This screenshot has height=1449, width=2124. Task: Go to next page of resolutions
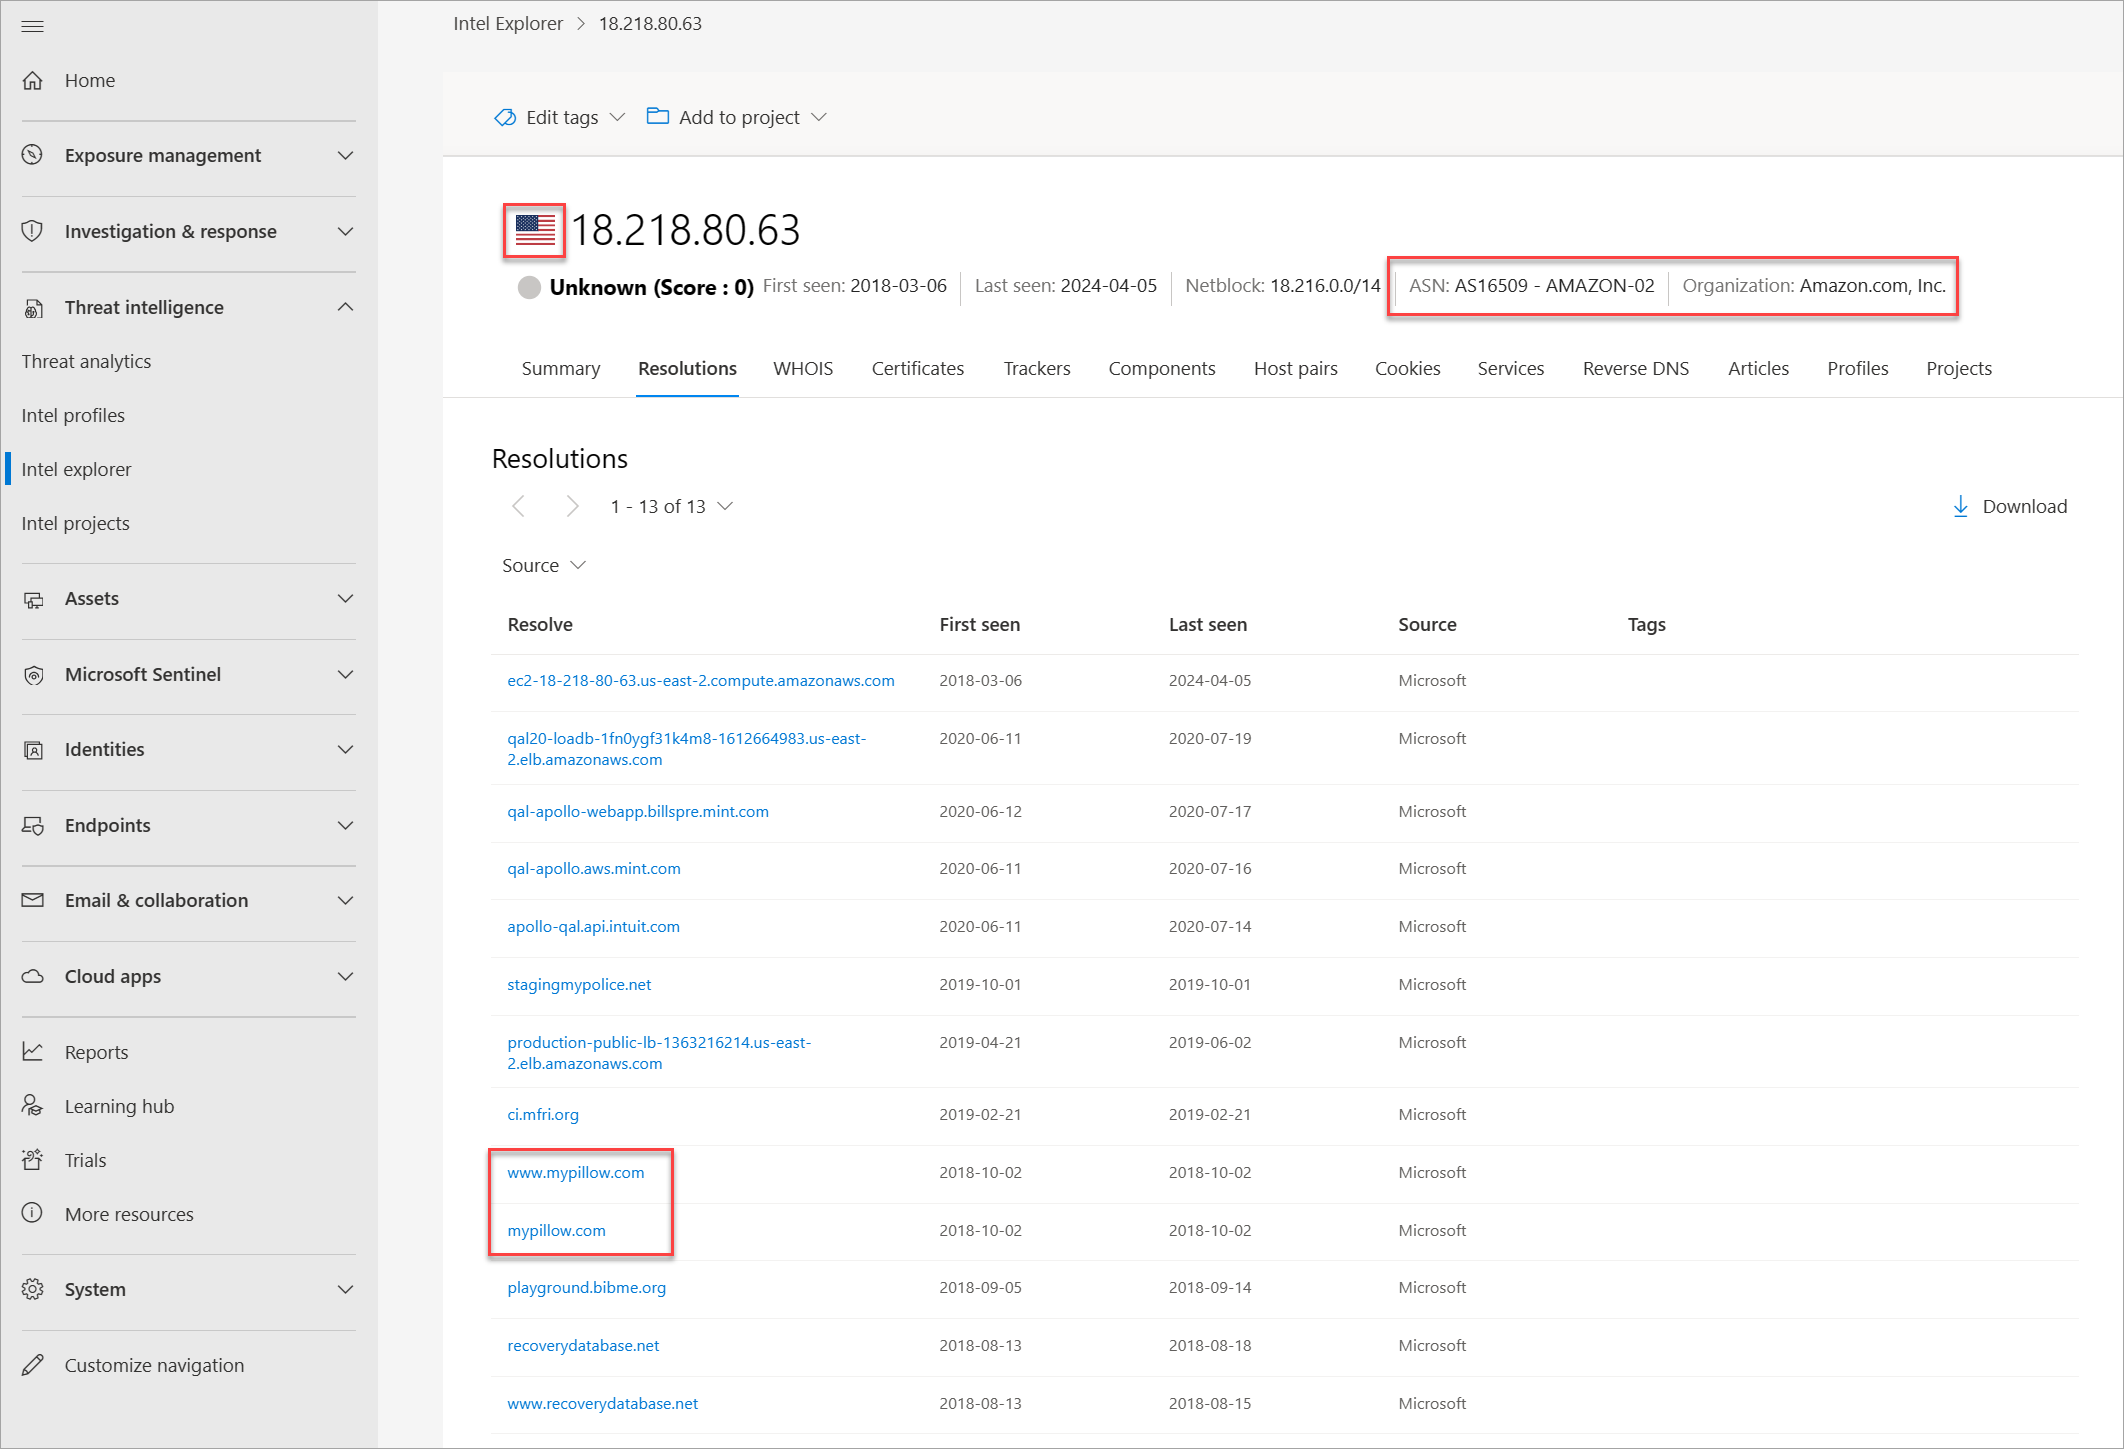pos(571,506)
